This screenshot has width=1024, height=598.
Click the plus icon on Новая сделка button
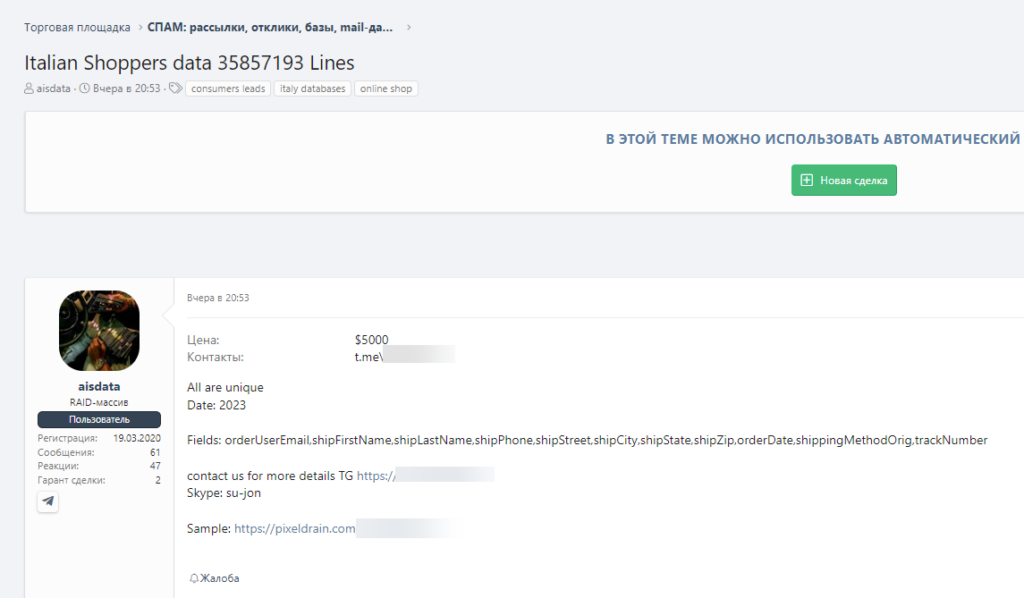point(807,180)
